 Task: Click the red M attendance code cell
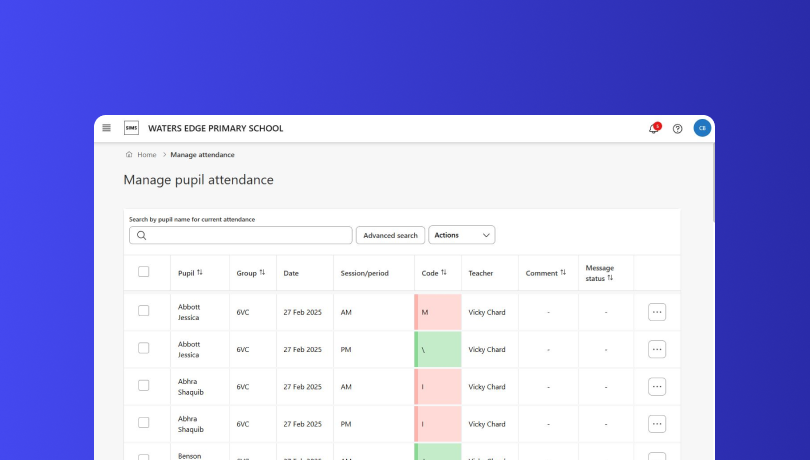click(x=438, y=312)
